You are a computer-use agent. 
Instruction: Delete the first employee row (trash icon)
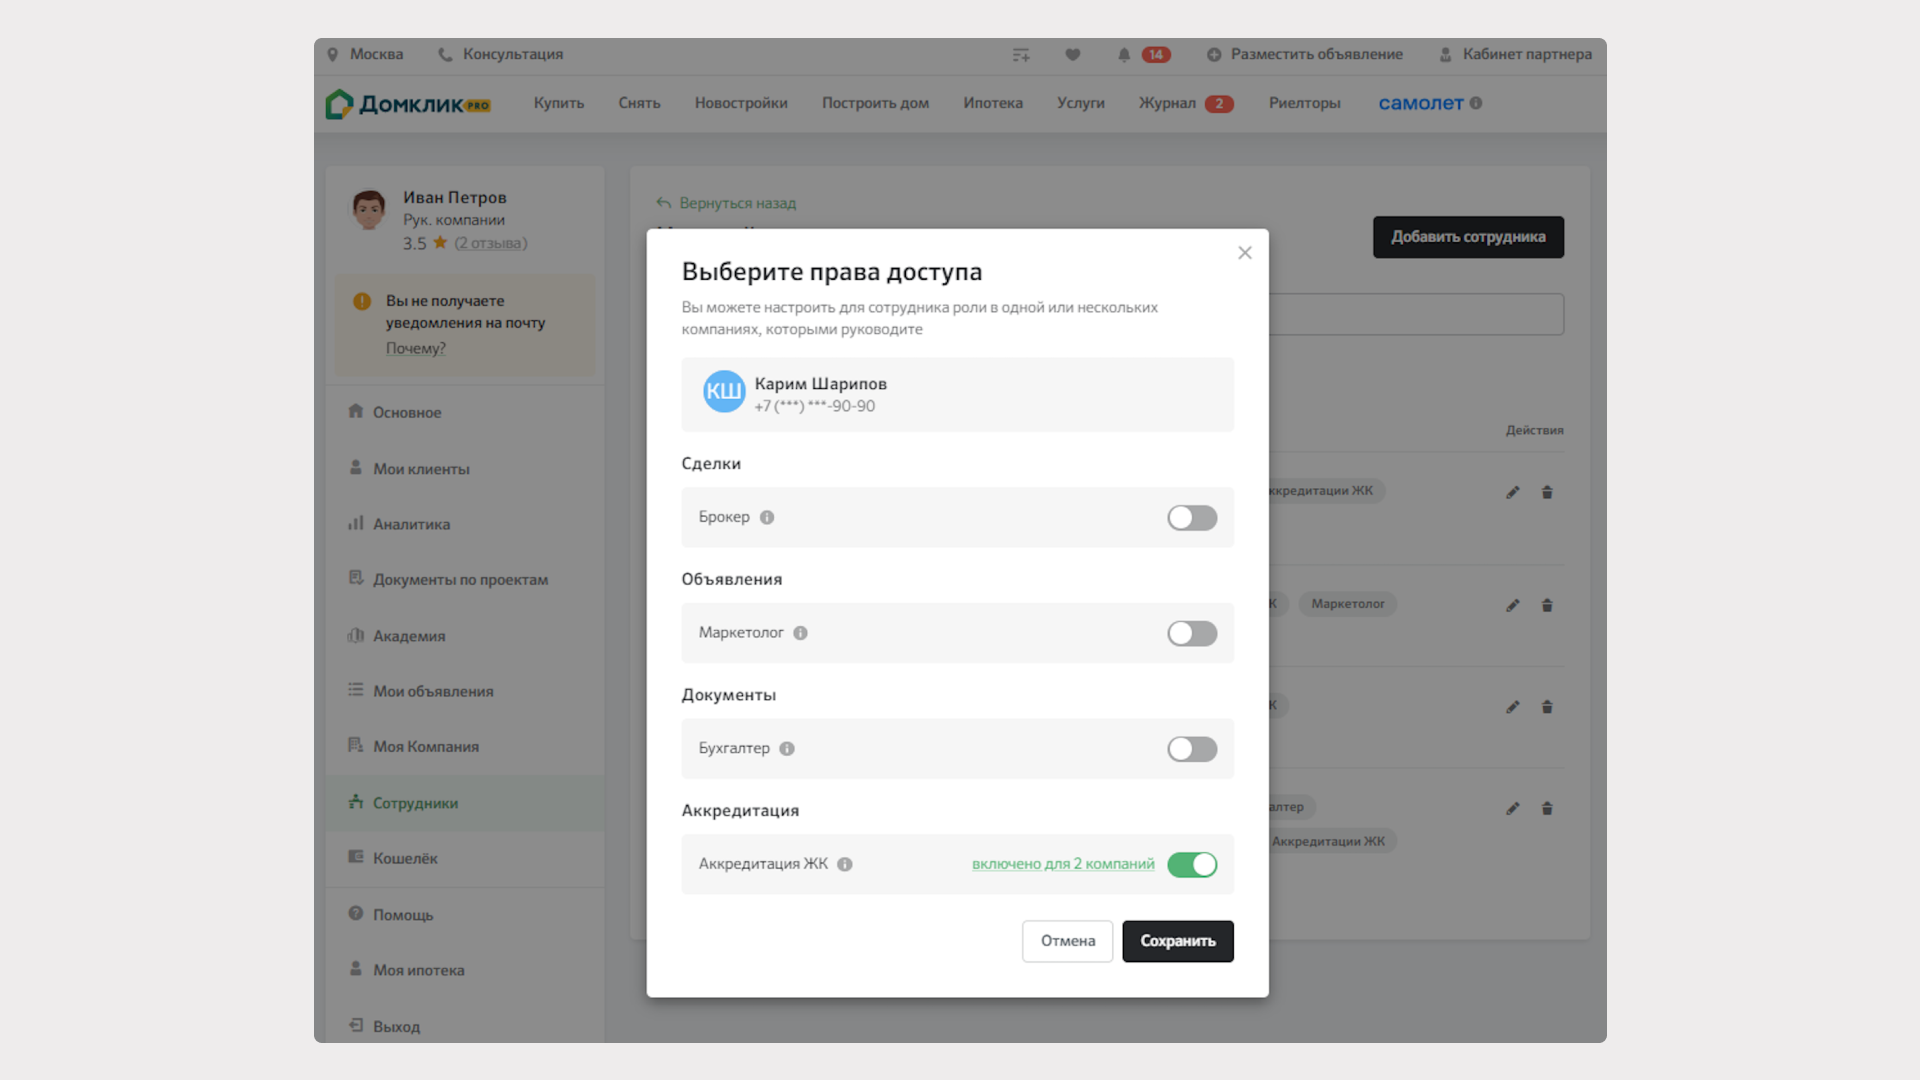pyautogui.click(x=1547, y=492)
